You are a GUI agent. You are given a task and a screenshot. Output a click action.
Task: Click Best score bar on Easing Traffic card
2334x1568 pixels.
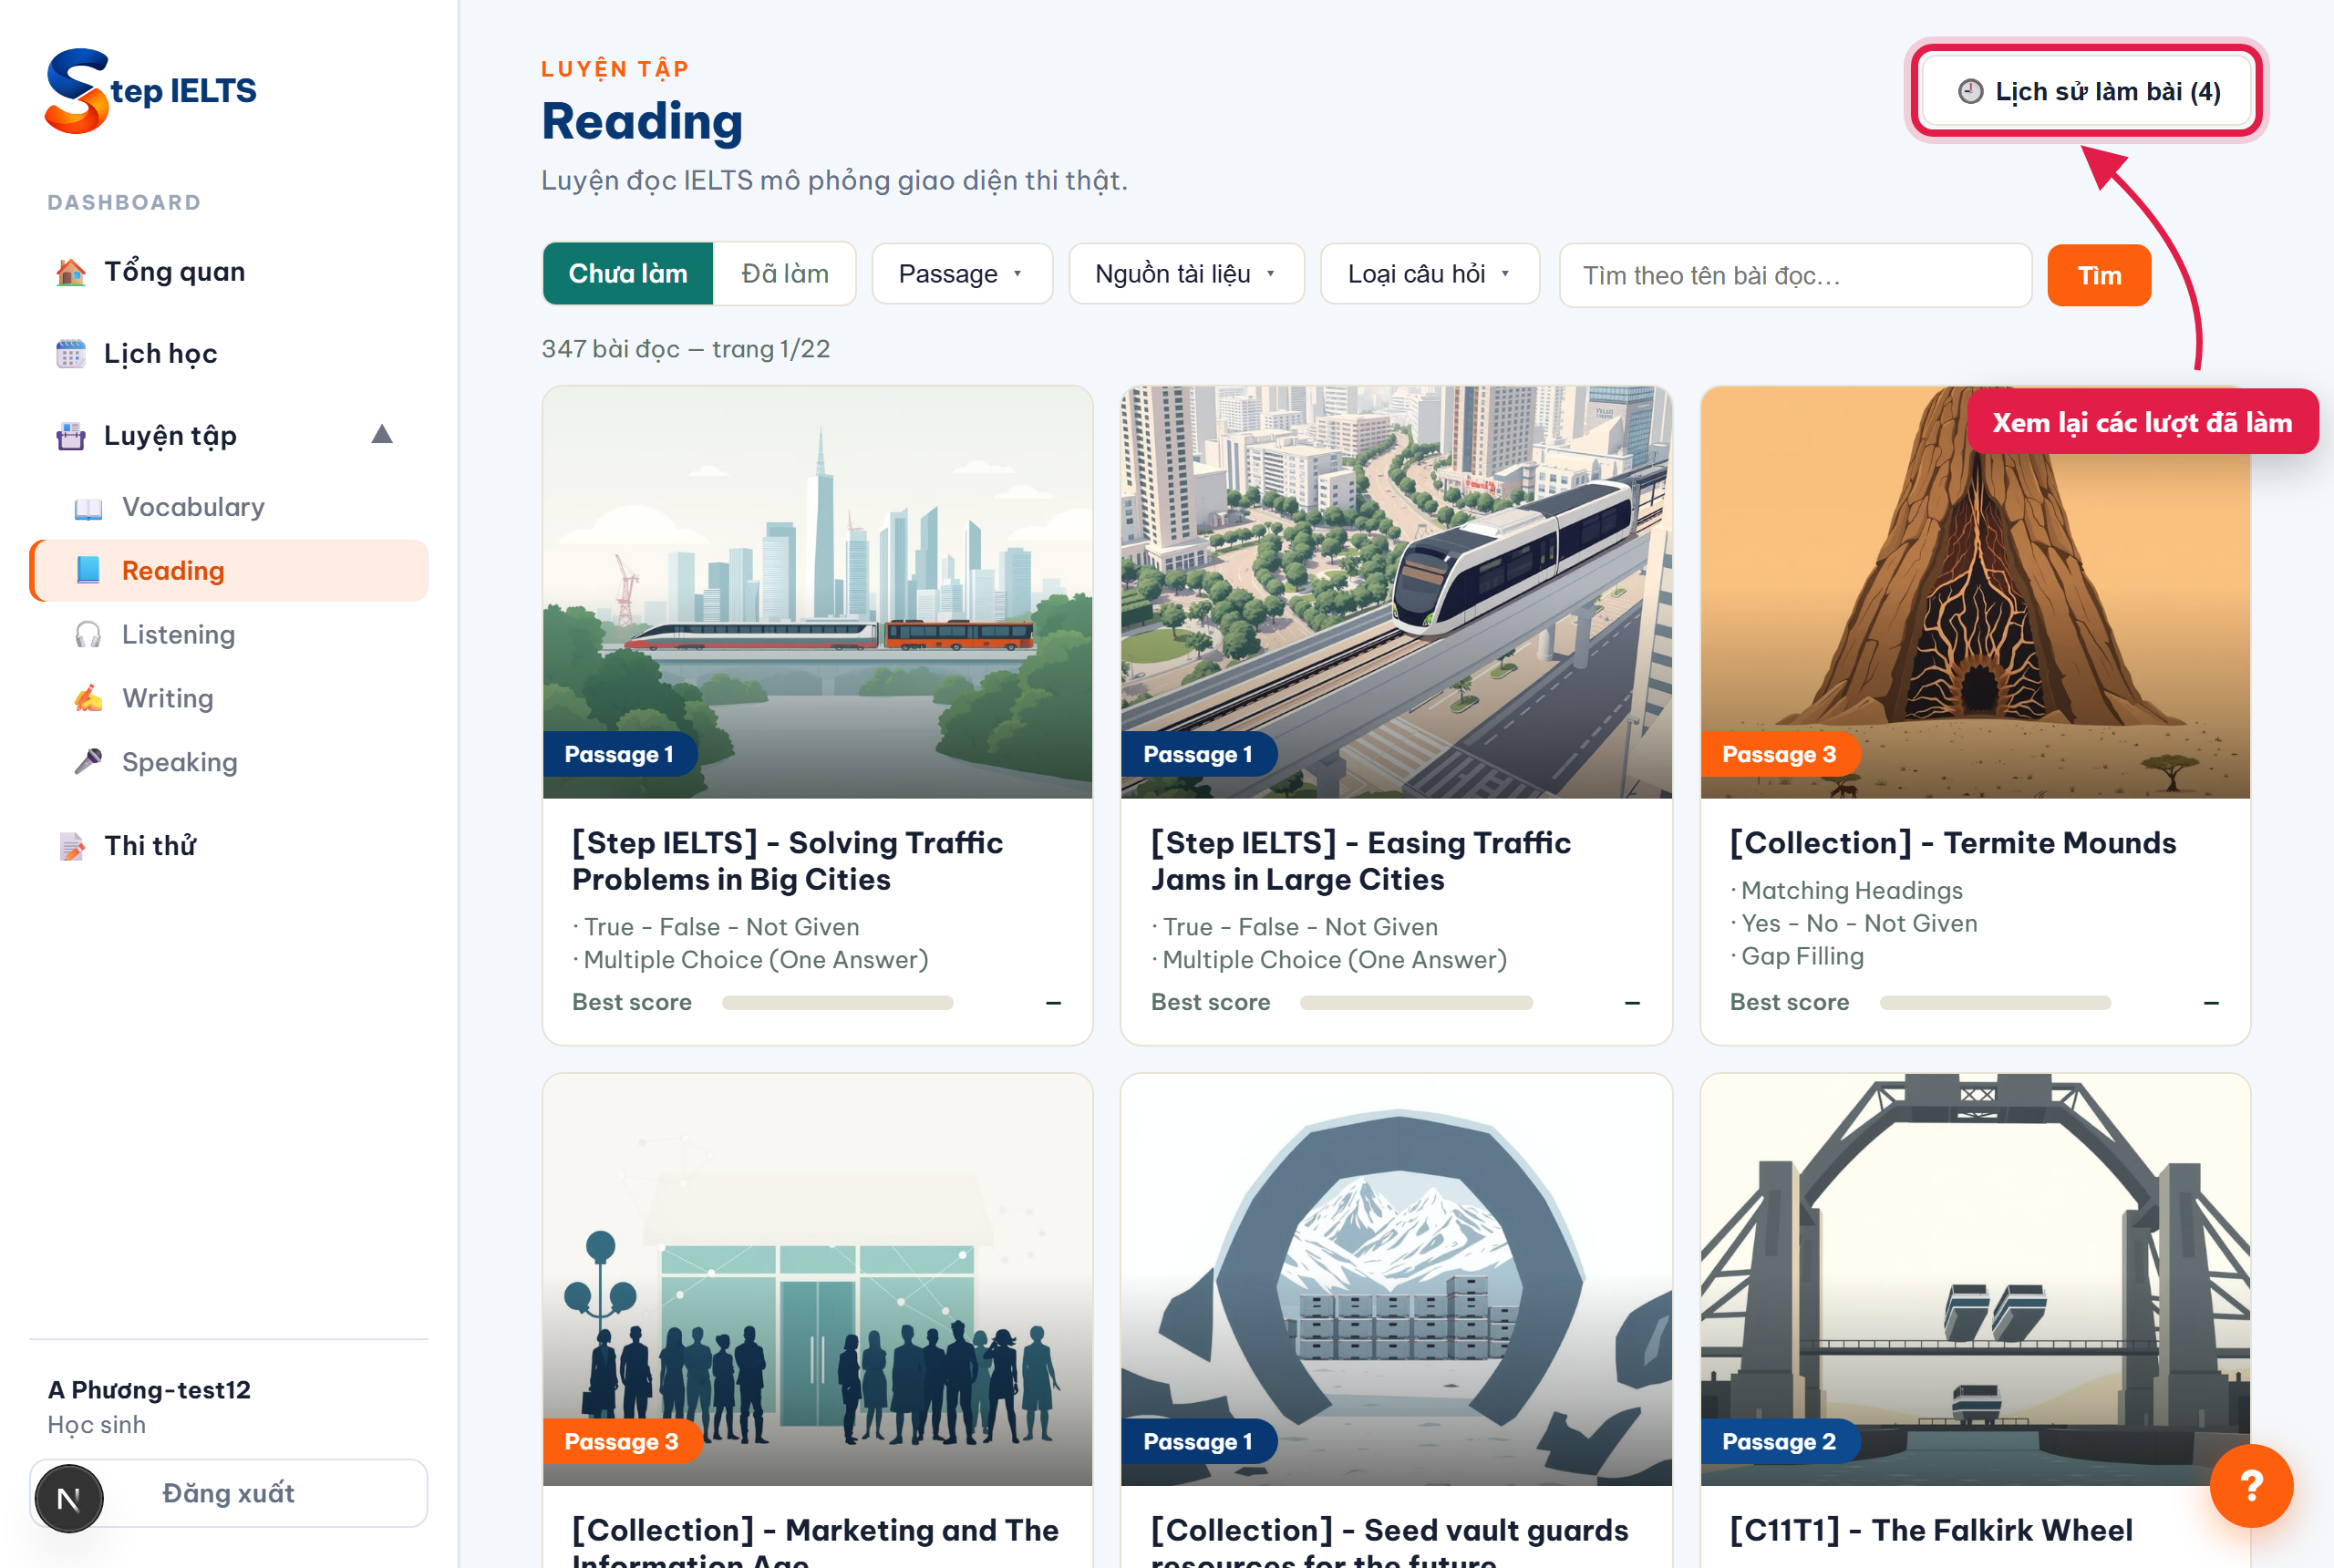[1416, 1003]
